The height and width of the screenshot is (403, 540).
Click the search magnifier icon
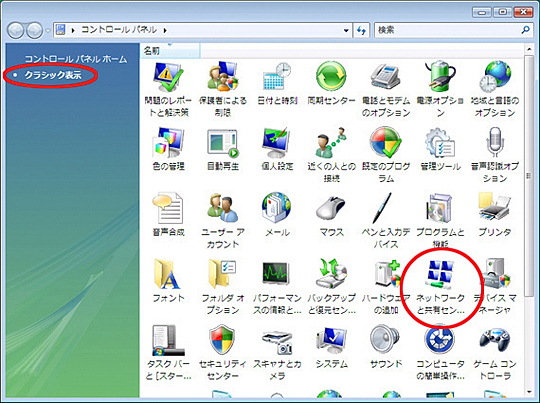point(525,30)
